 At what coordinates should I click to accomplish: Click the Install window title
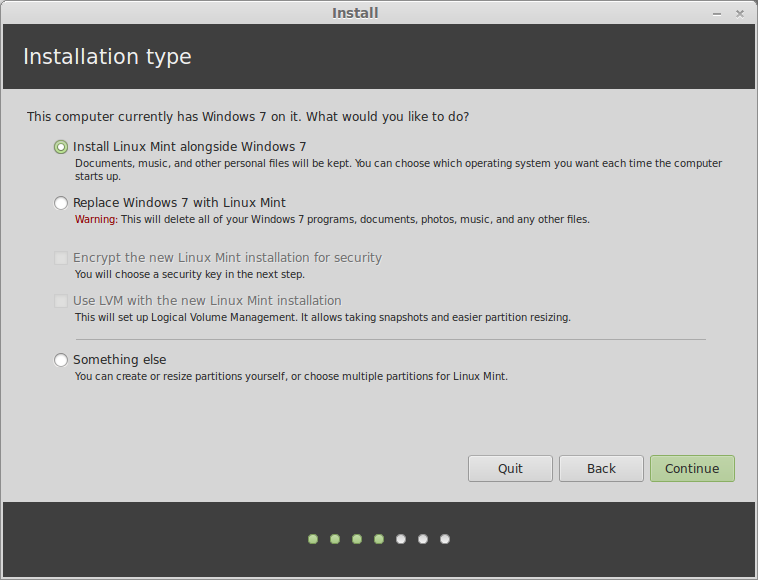tap(355, 13)
